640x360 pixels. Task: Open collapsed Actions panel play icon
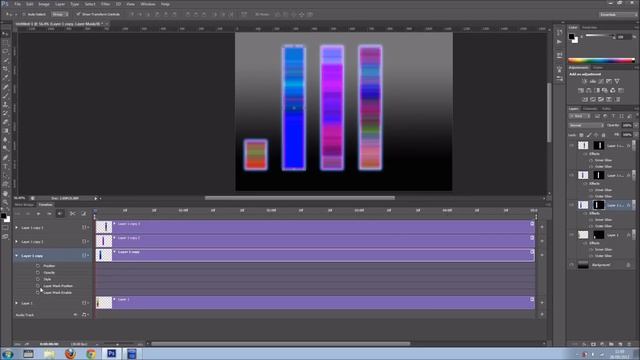559,42
